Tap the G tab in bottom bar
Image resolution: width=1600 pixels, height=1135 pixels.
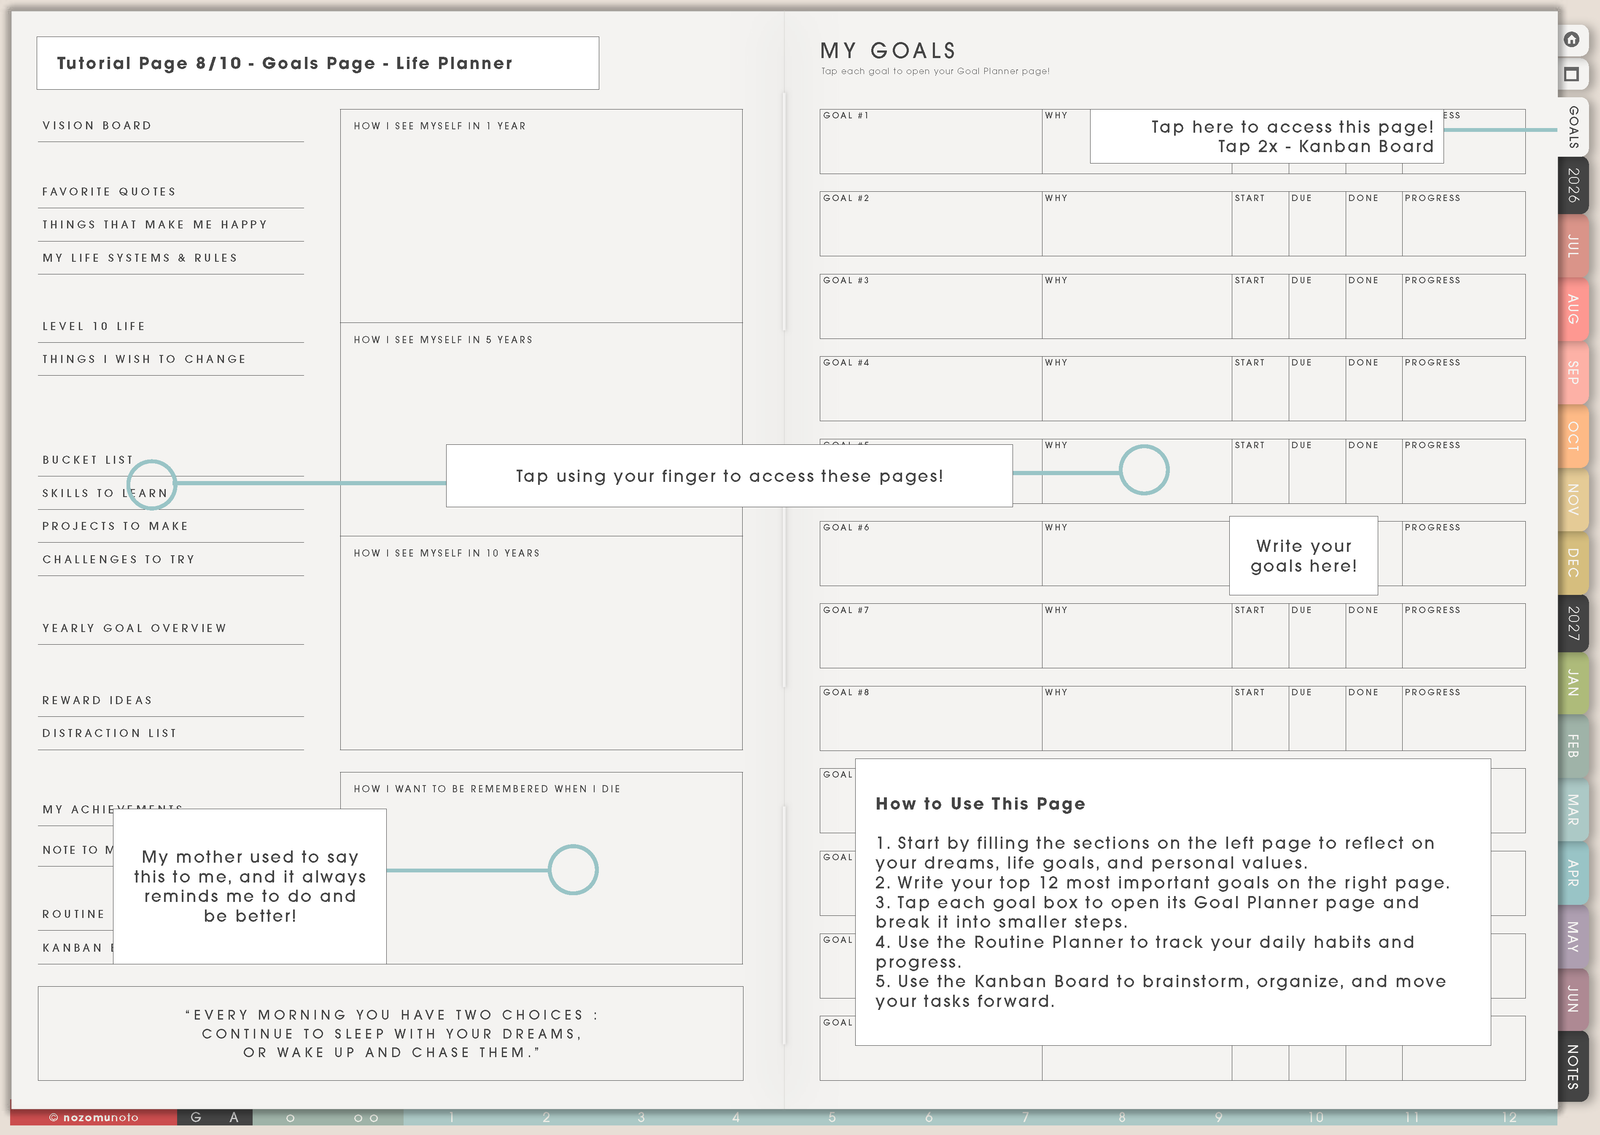pos(196,1117)
